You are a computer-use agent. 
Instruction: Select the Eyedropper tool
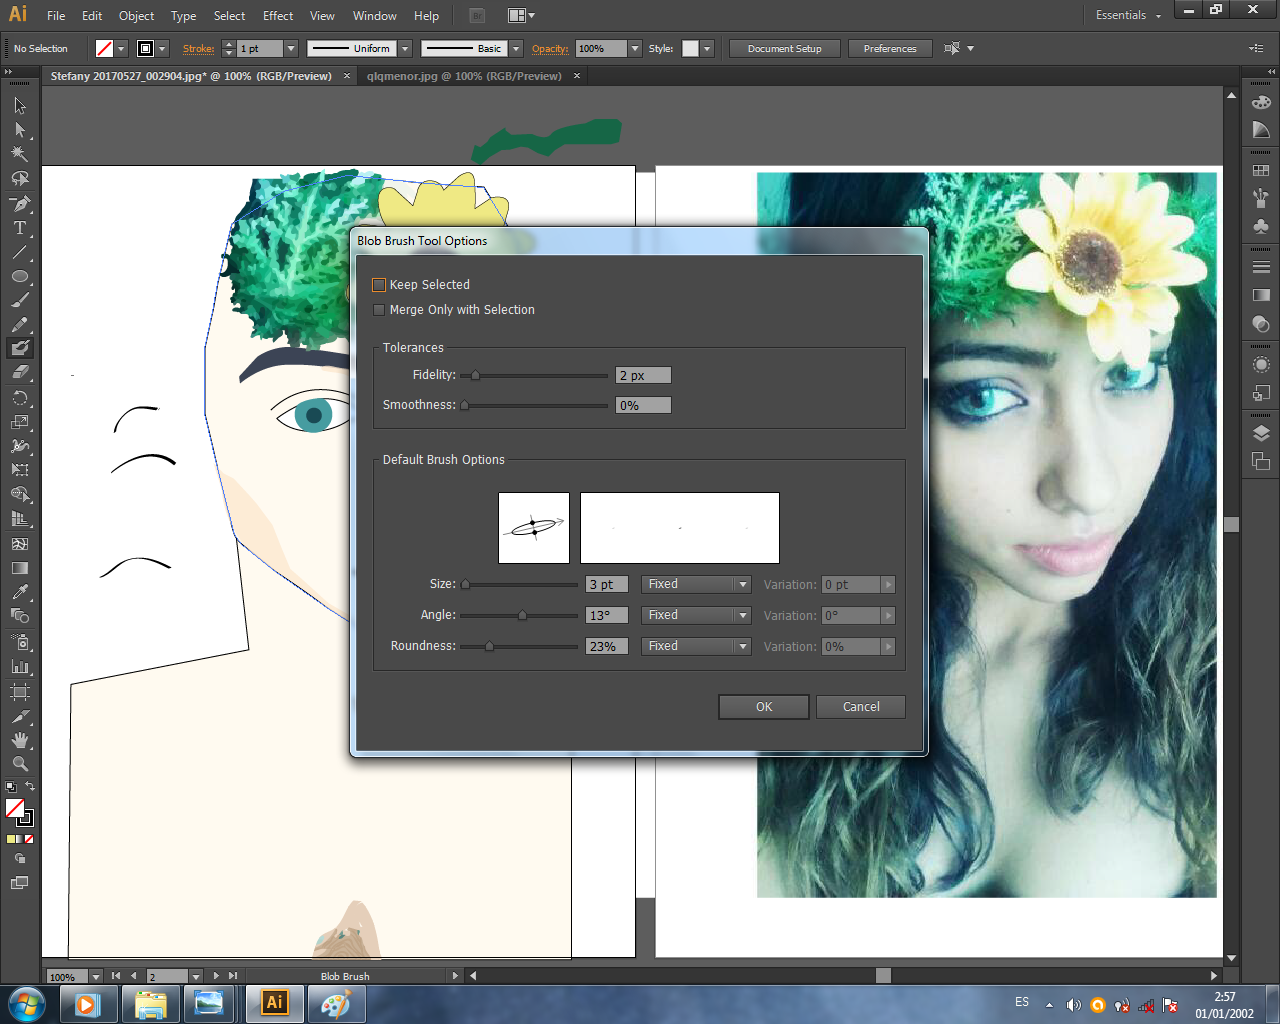tap(20, 592)
